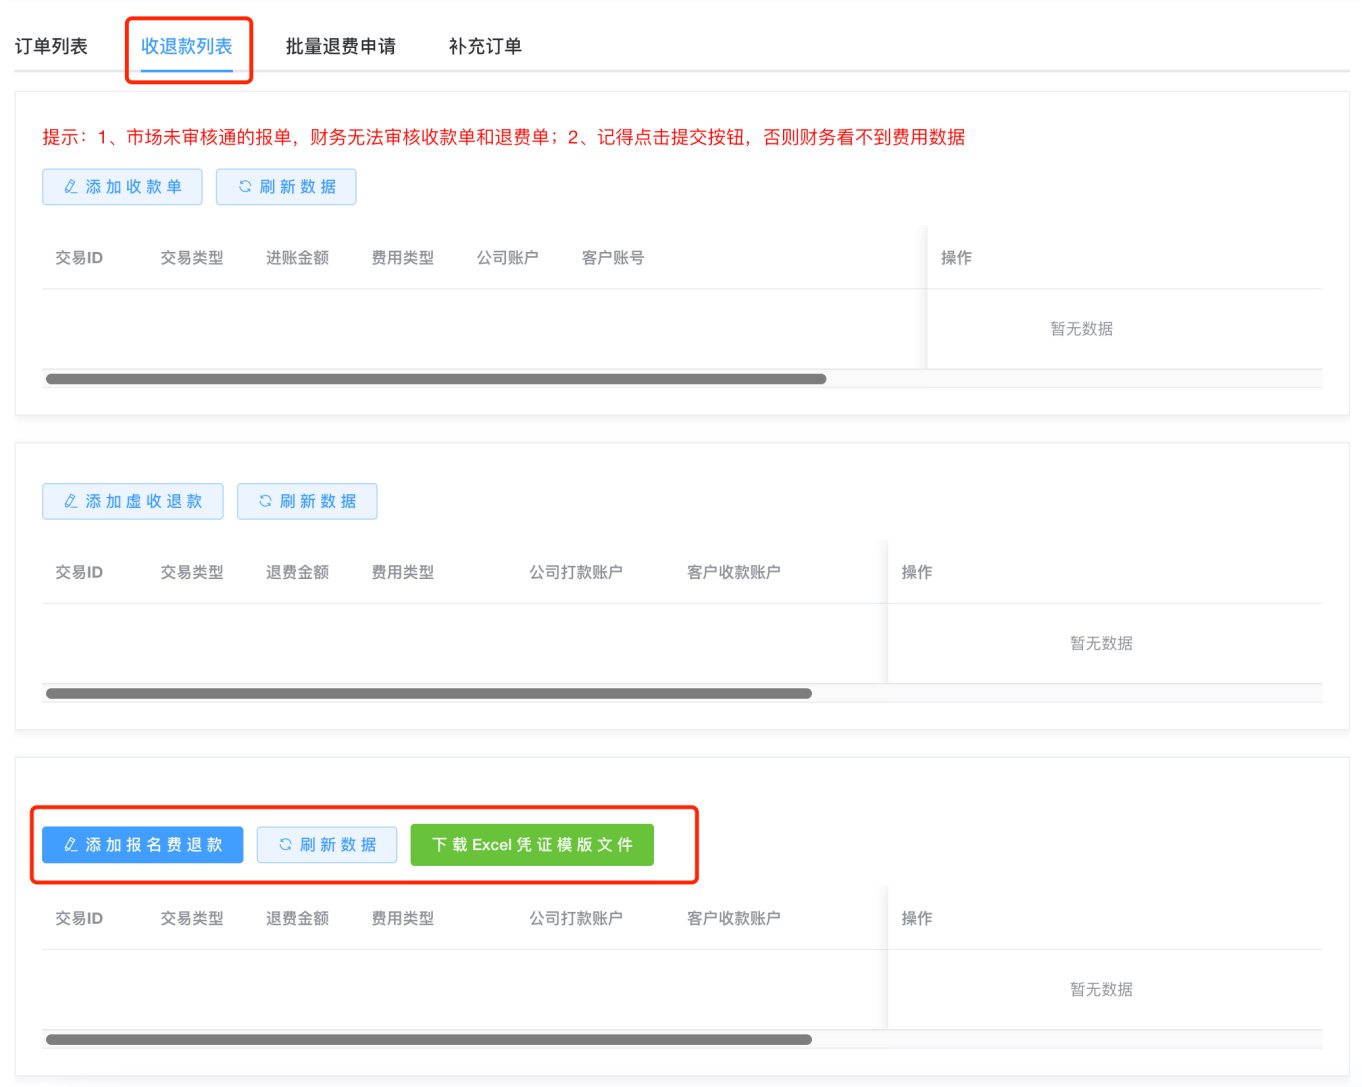Viewport: 1362px width, 1087px height.
Task: Click 公司打款账户 header in 虚收退款 table
Action: [576, 572]
